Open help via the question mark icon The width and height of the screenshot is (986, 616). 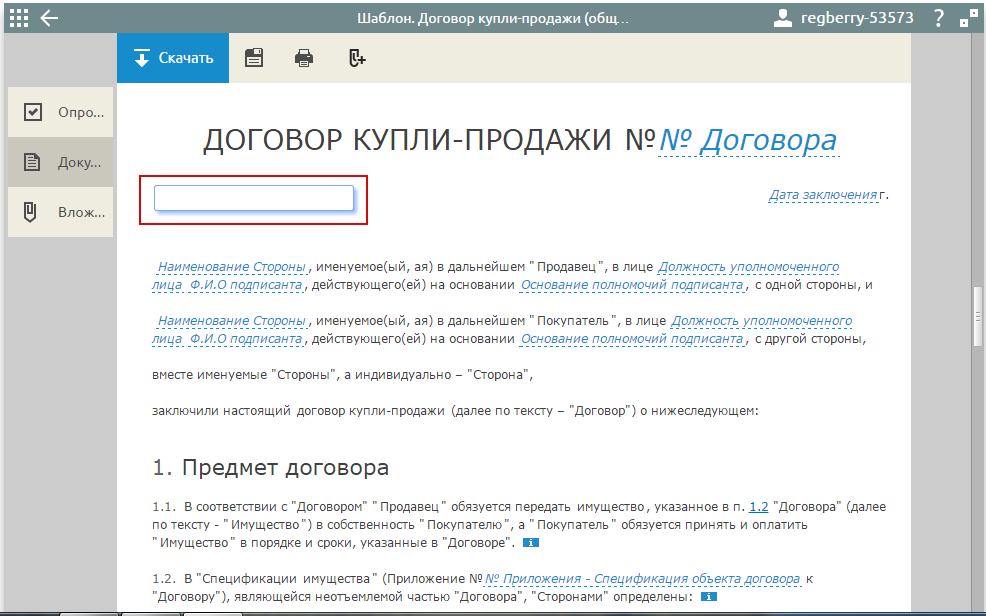coord(938,15)
